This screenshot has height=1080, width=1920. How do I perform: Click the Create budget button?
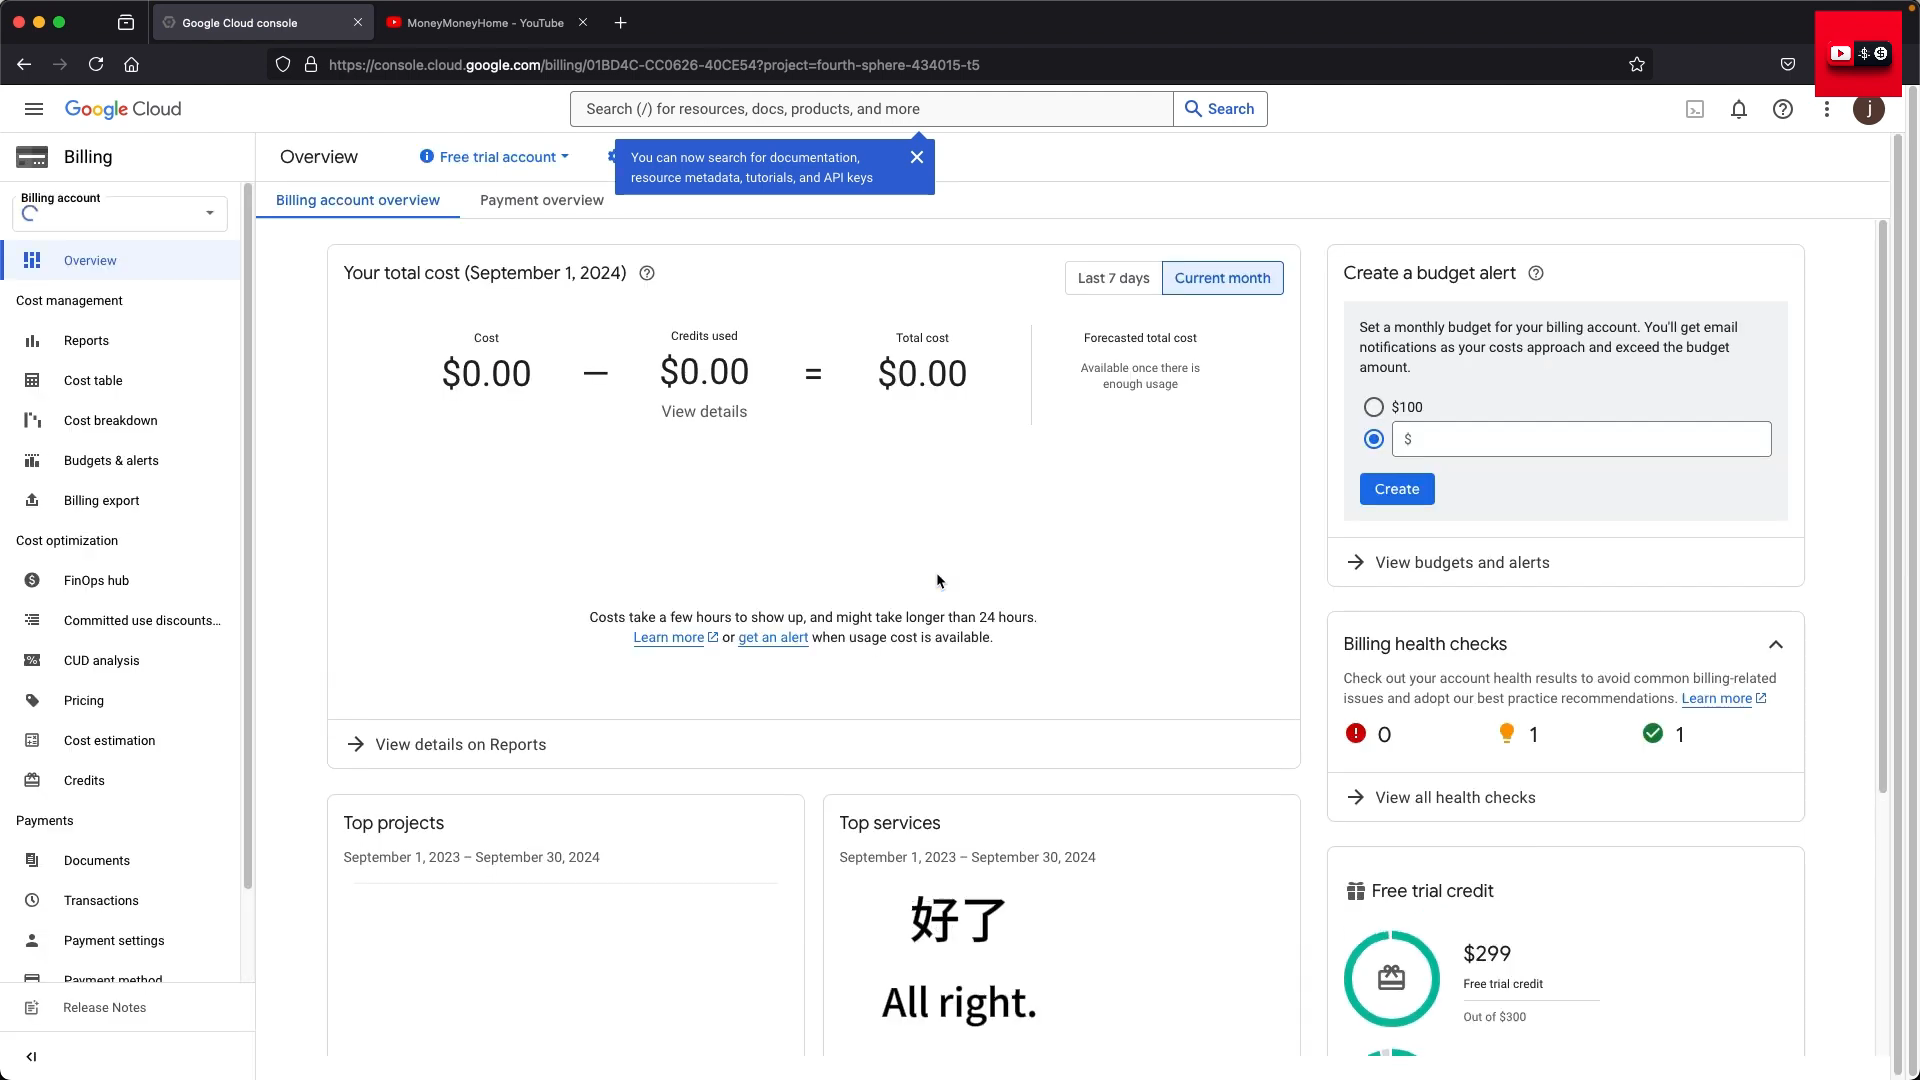tap(1397, 489)
